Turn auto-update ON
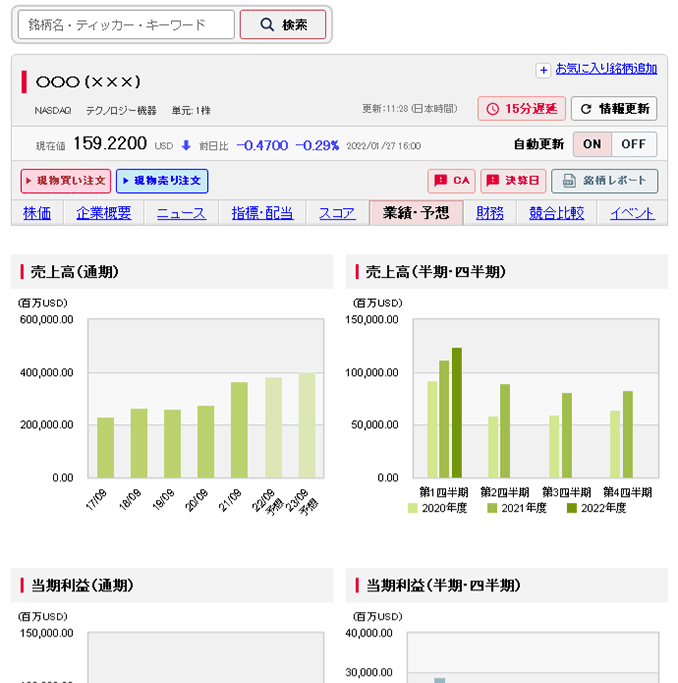Screen dimensions: 678x683 pyautogui.click(x=592, y=144)
